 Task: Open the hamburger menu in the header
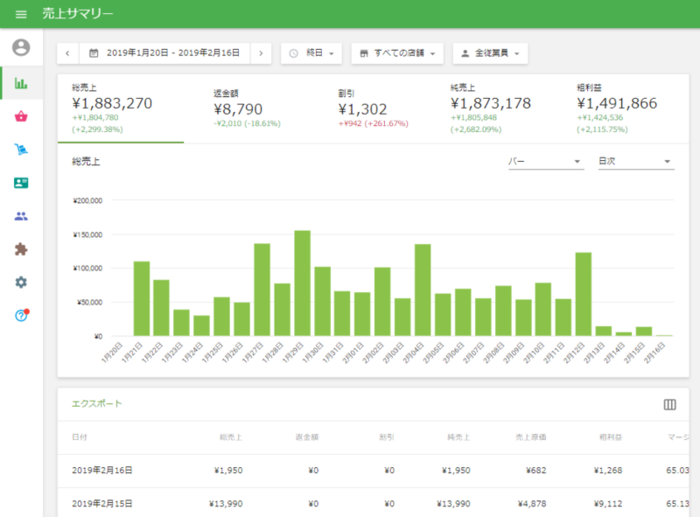tap(21, 14)
